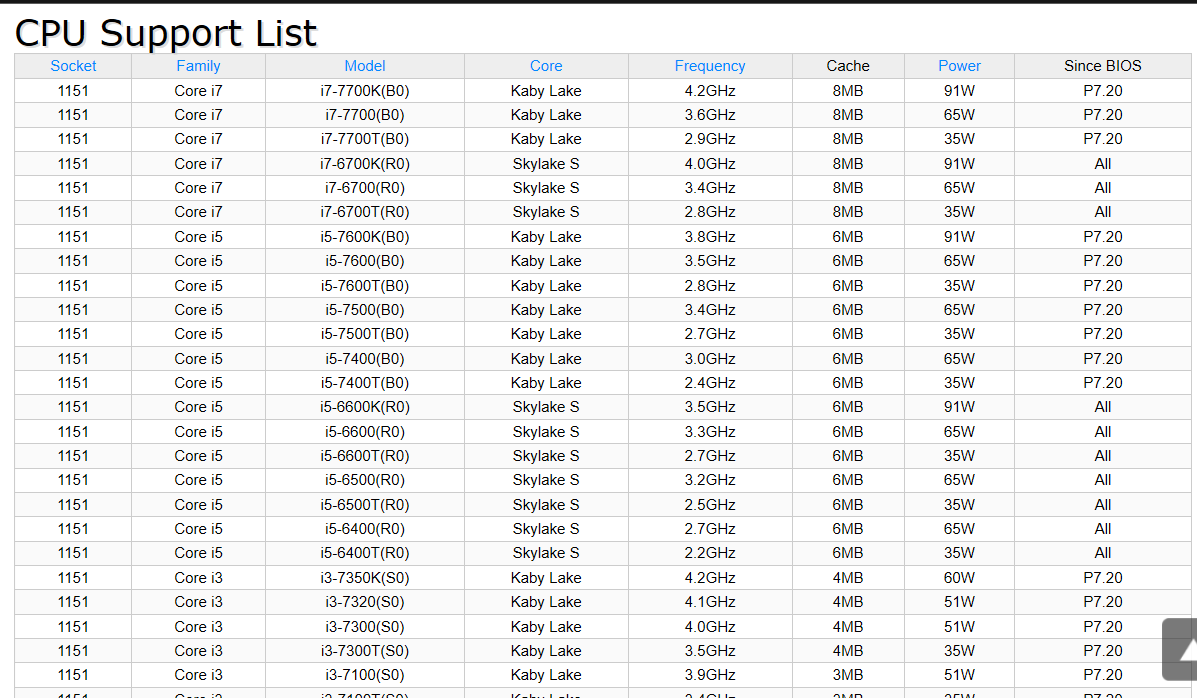The width and height of the screenshot is (1197, 698).
Task: Select the i3-7300(S0) model cell
Action: tap(365, 627)
